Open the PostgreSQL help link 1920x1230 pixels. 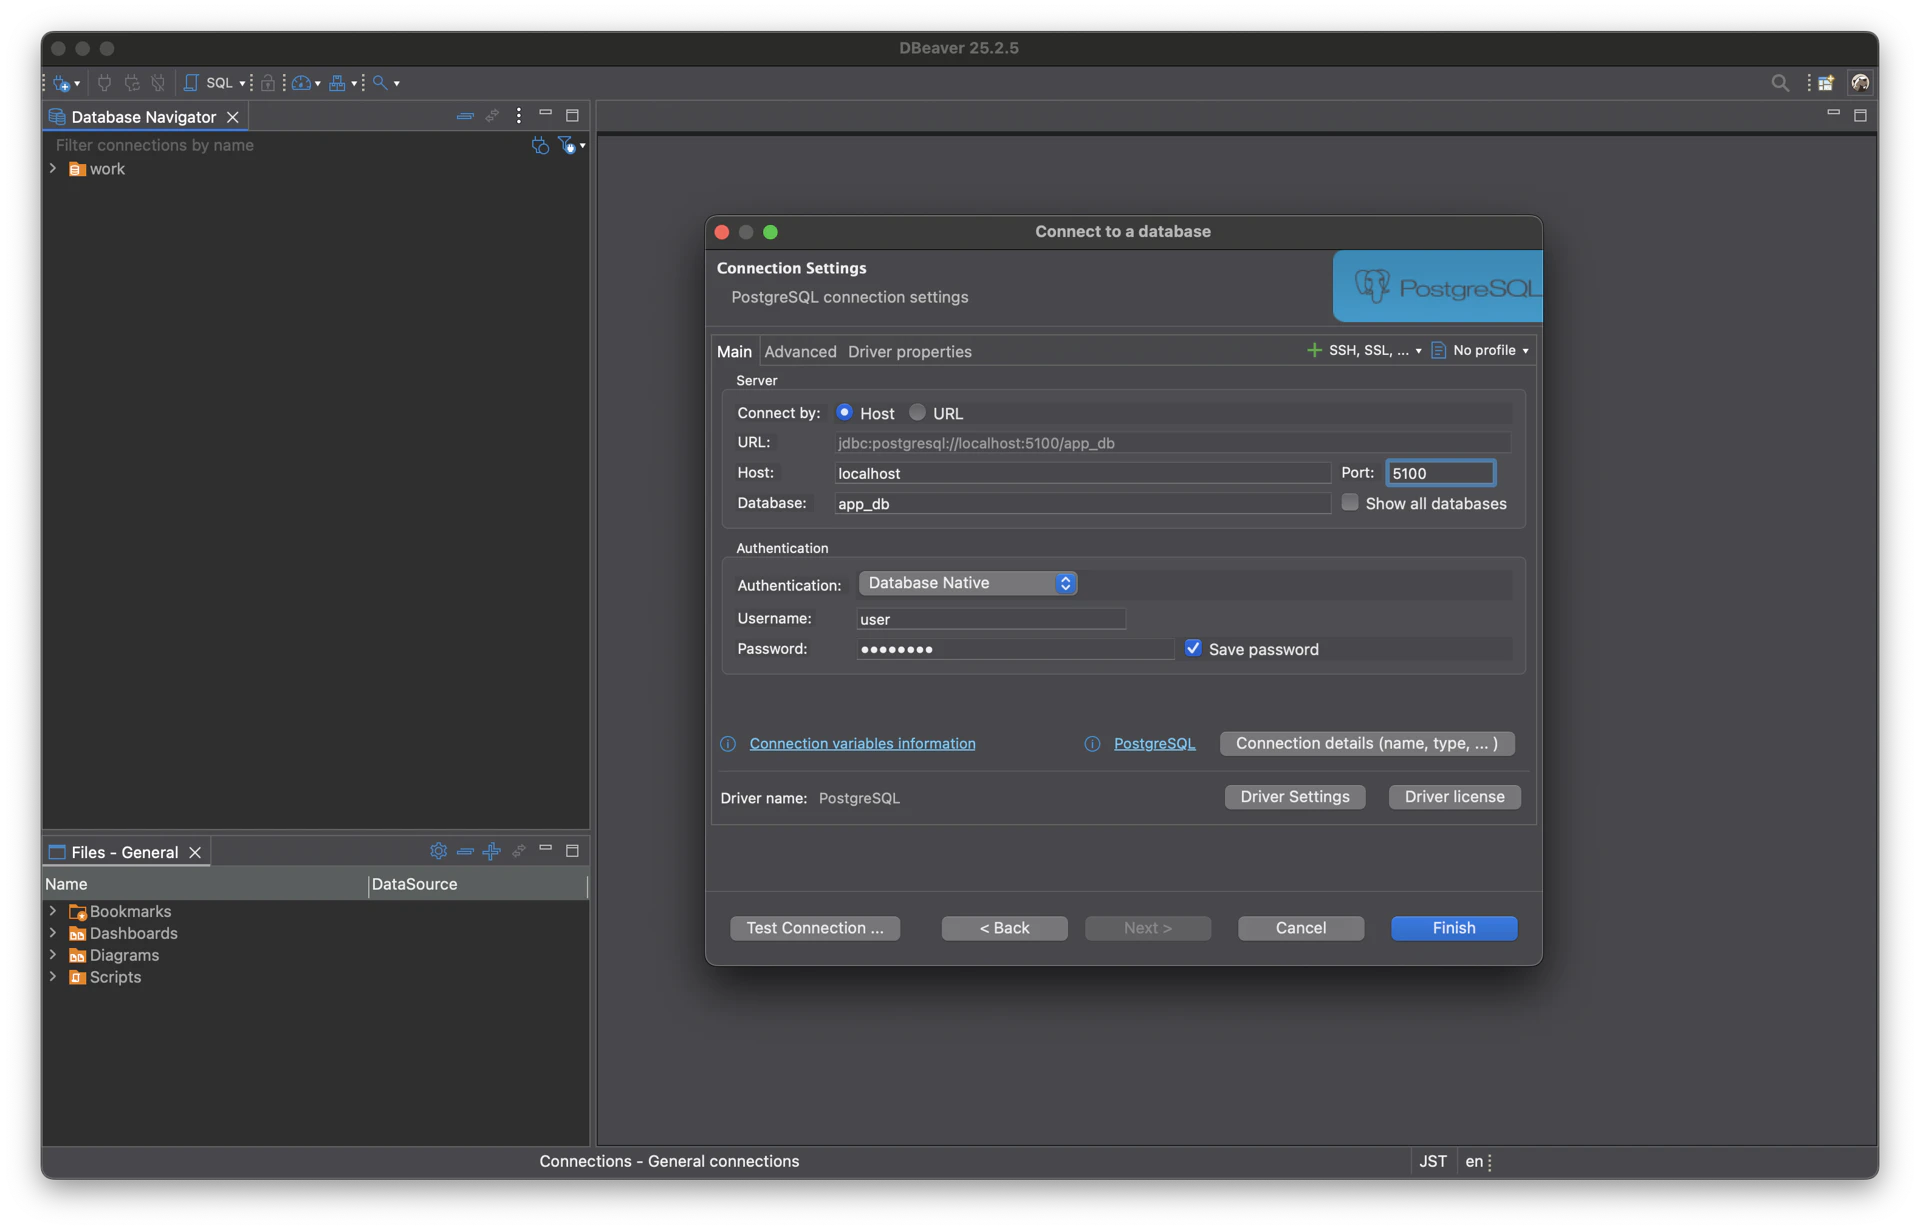pos(1154,744)
